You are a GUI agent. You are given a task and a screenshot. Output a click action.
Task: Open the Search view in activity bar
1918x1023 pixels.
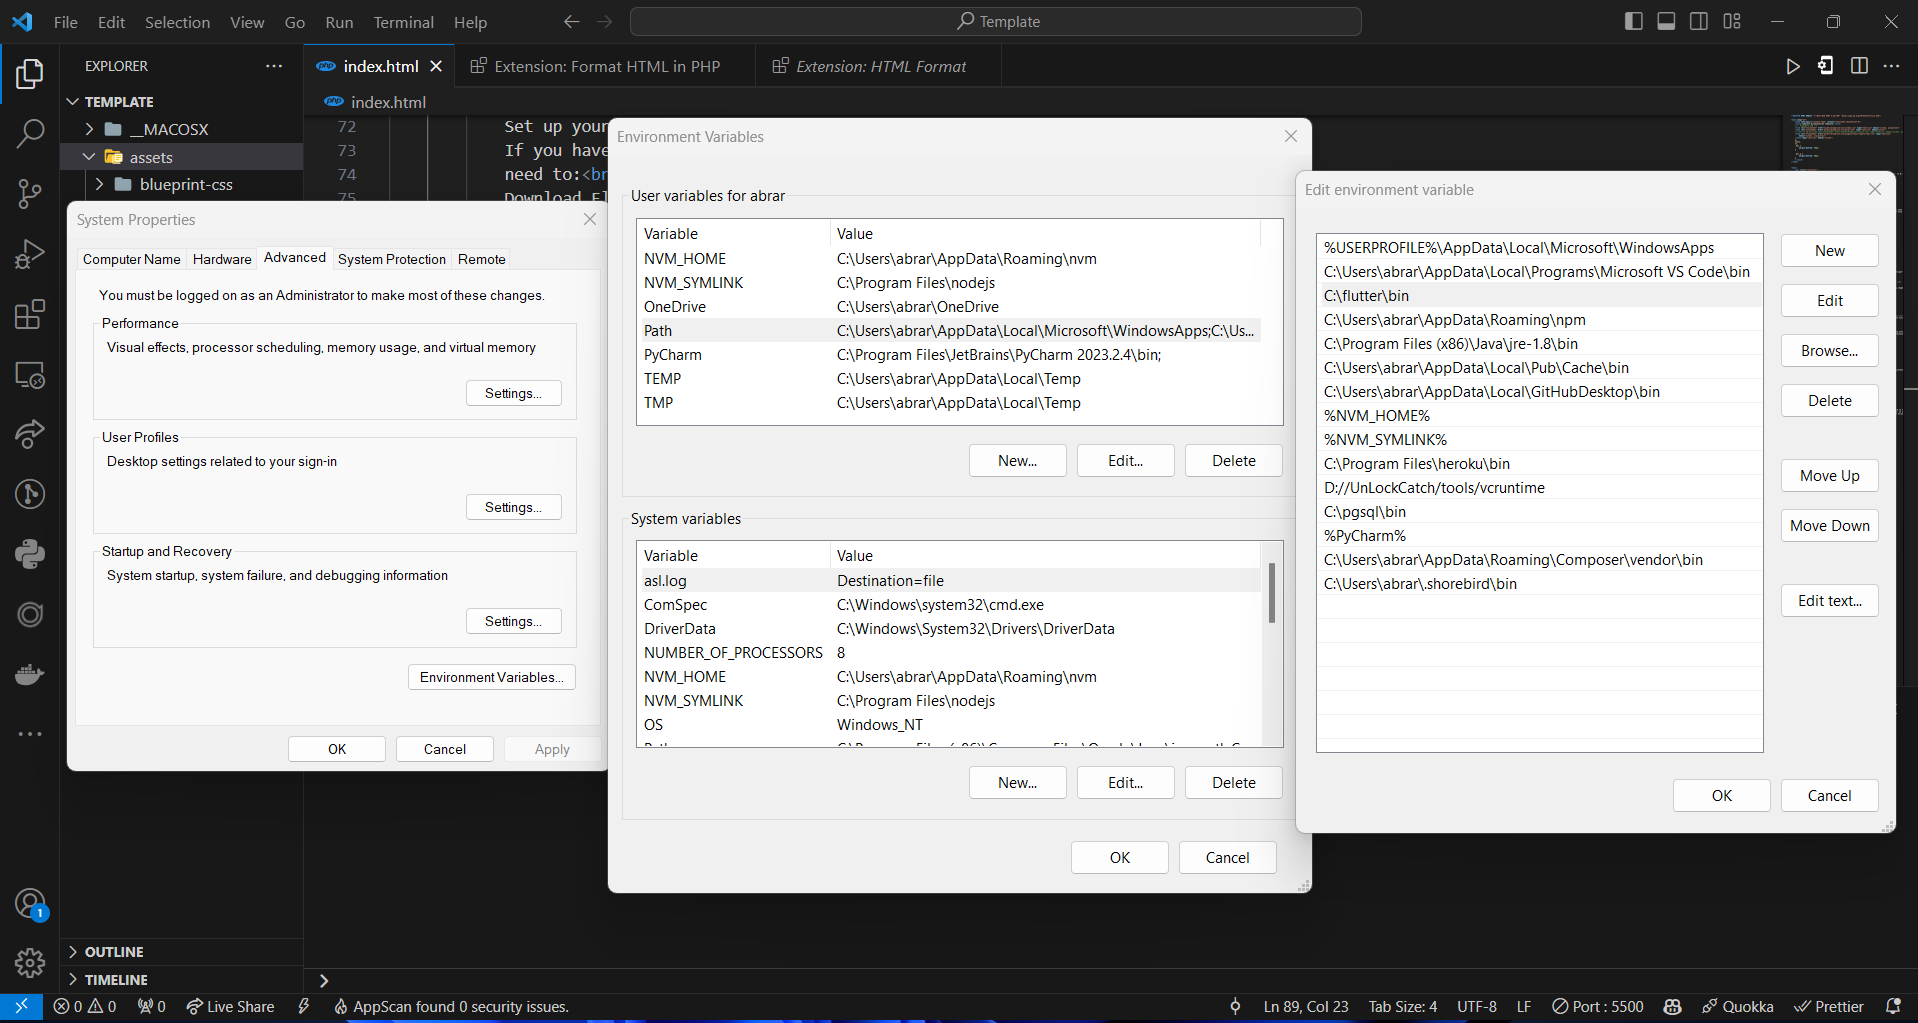tap(30, 133)
